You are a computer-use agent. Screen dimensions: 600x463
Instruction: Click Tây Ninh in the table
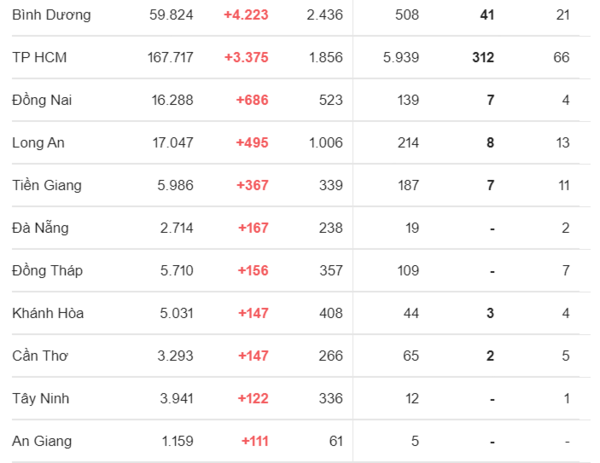41,398
